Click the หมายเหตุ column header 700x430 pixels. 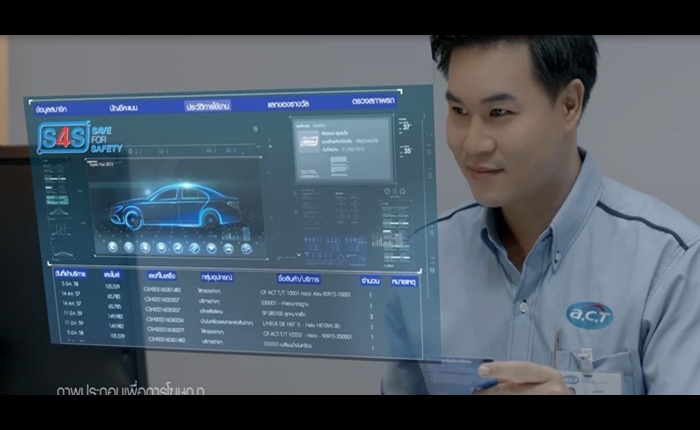click(x=404, y=282)
